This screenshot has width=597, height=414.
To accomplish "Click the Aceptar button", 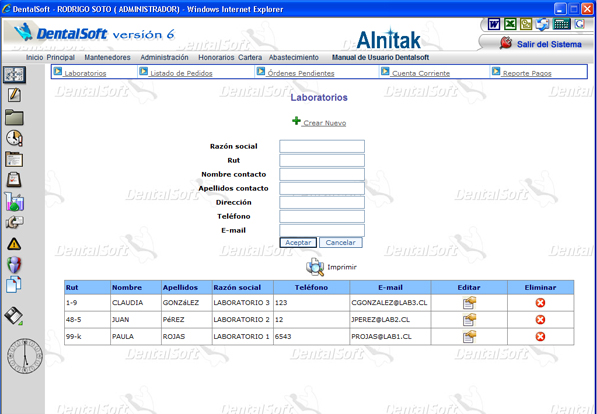I will [x=298, y=243].
